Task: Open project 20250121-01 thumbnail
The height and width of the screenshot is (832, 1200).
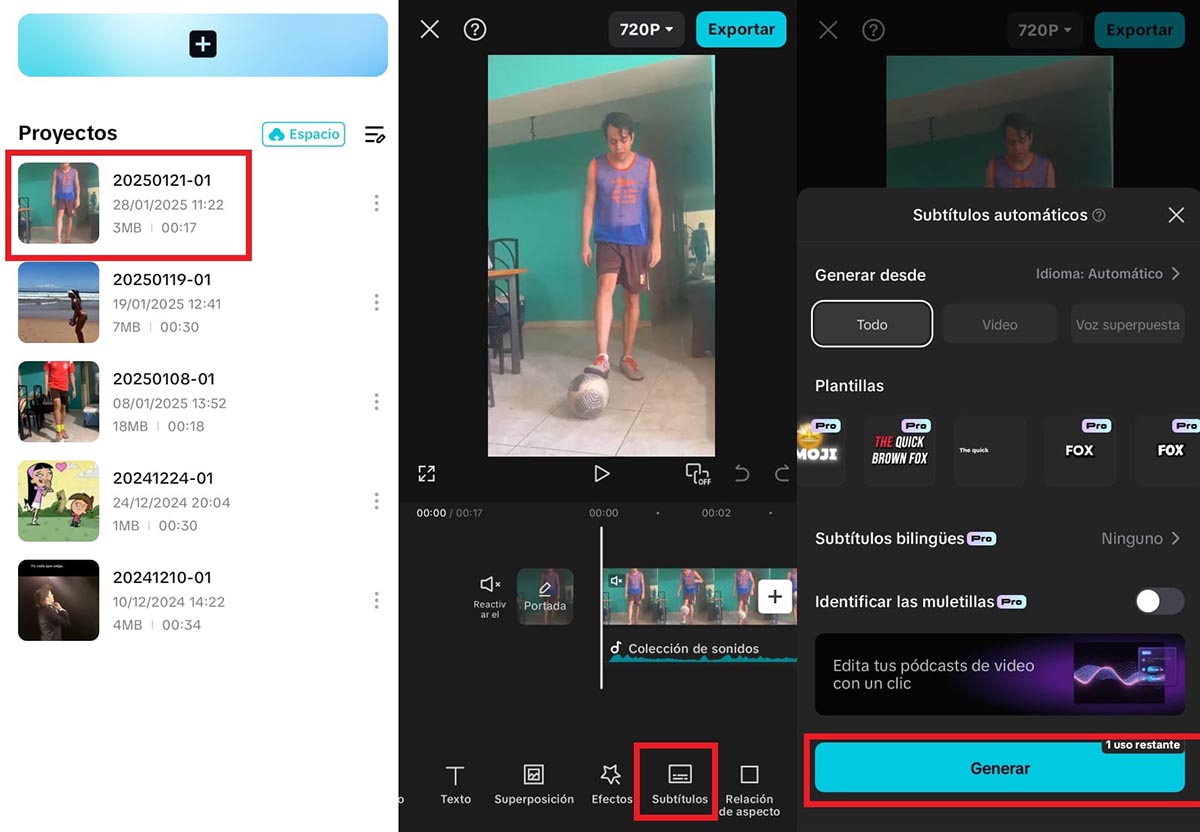Action: [59, 203]
